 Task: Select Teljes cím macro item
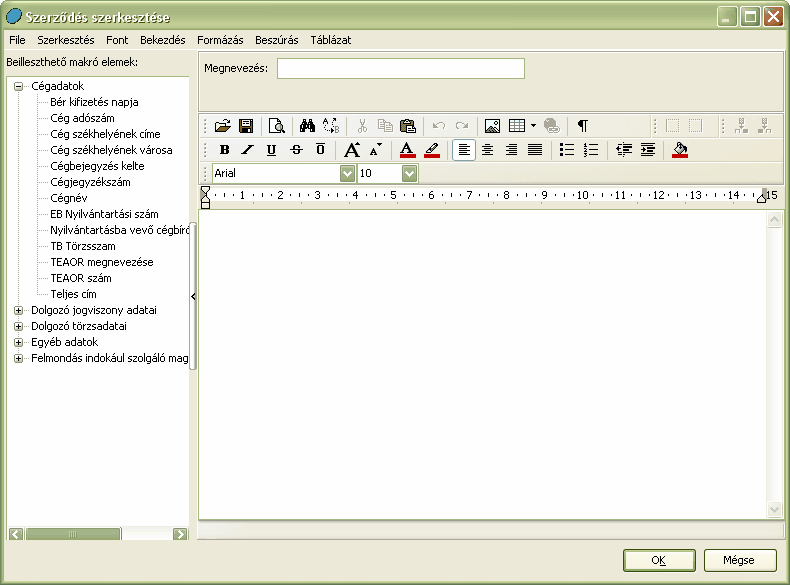(x=73, y=294)
